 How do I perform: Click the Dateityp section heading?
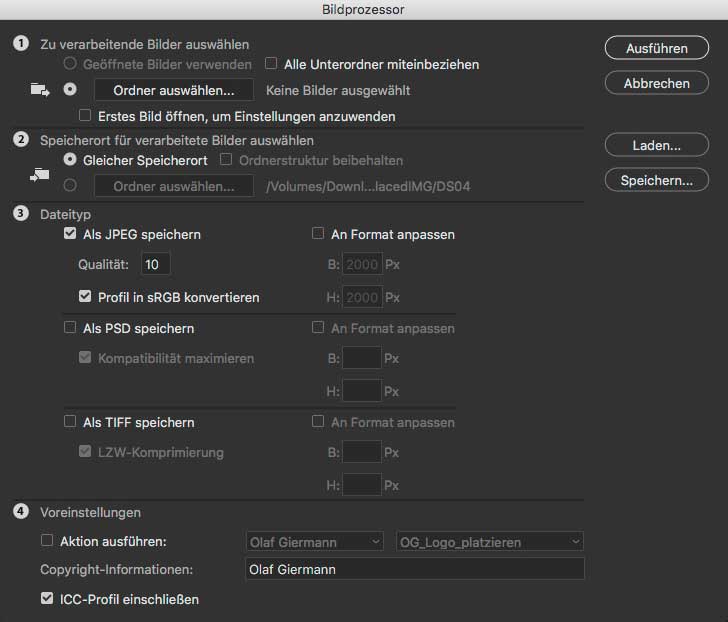tap(65, 214)
